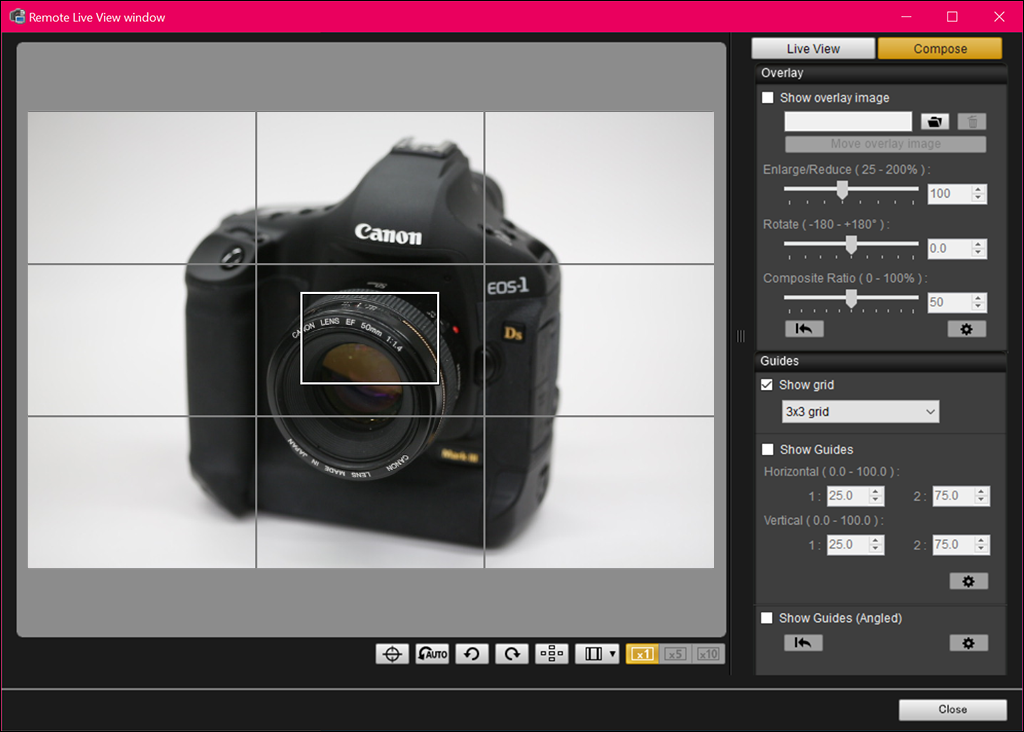Select x5 magnification

pos(675,654)
